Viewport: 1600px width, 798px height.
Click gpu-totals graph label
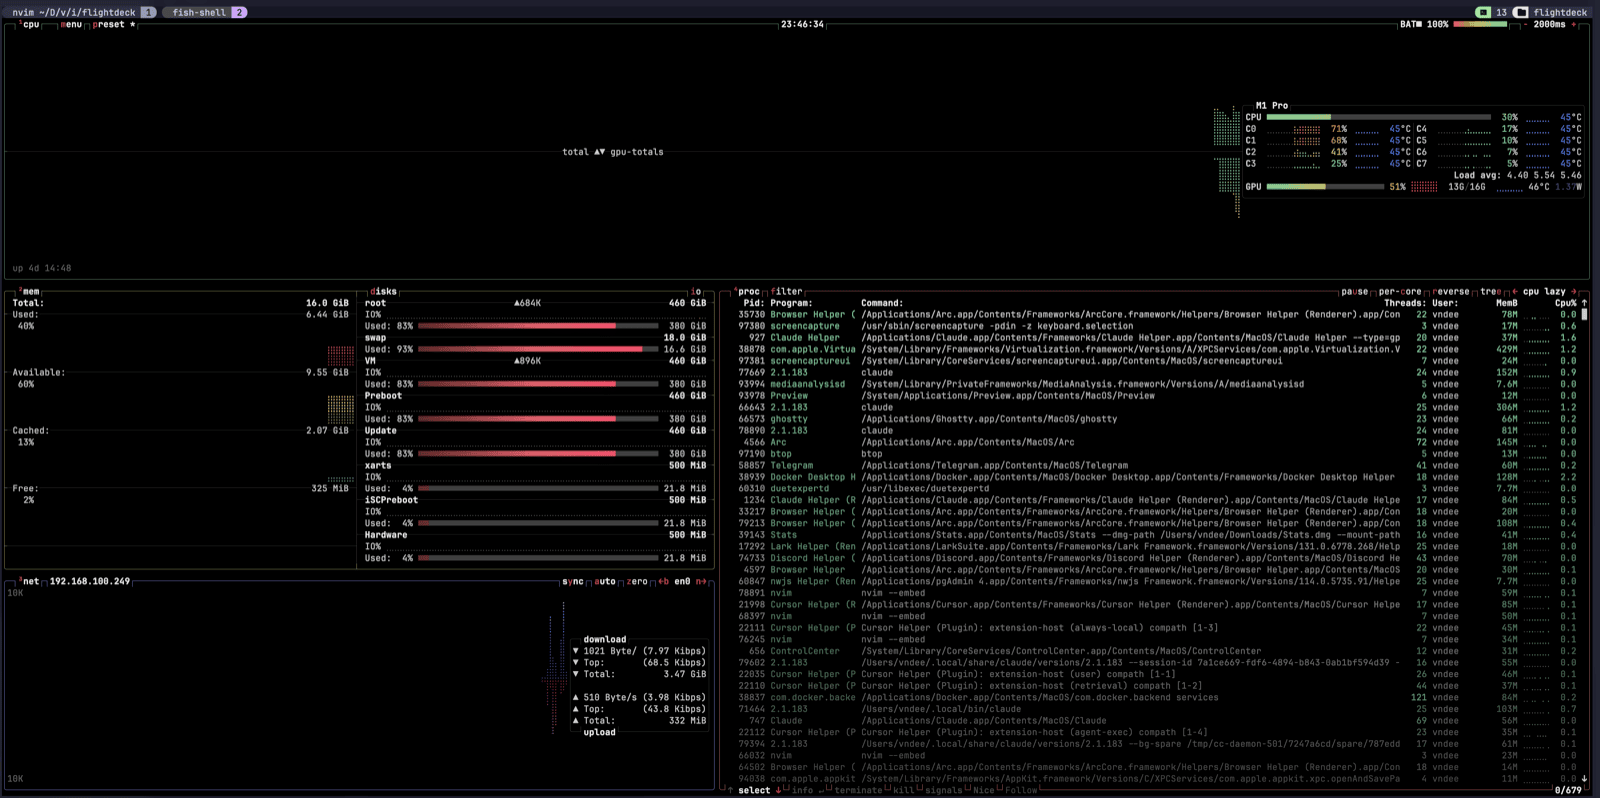click(637, 152)
